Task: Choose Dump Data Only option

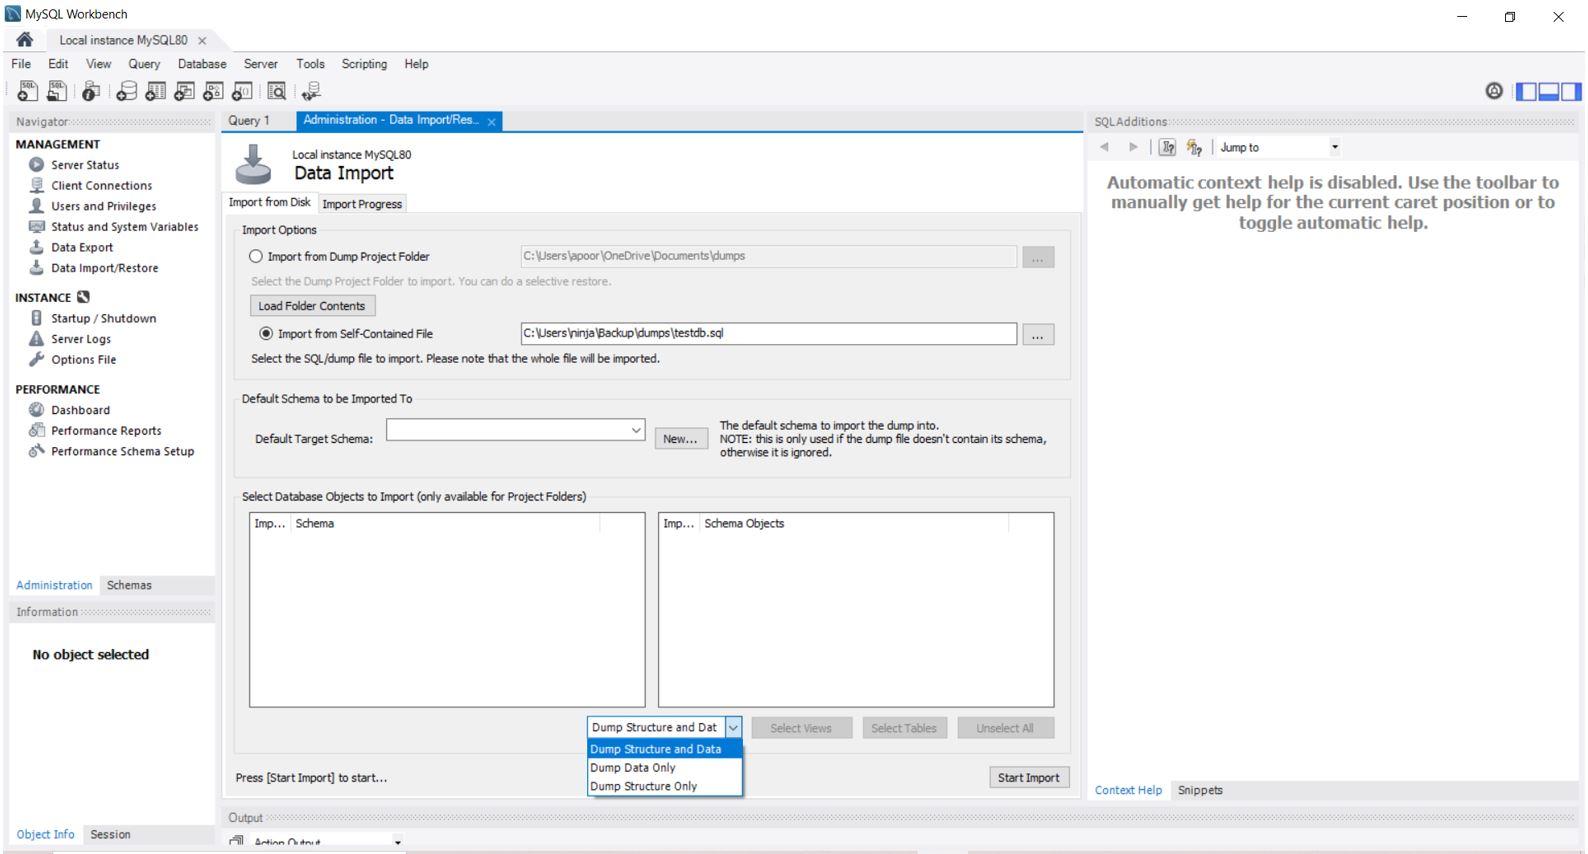Action: point(665,768)
